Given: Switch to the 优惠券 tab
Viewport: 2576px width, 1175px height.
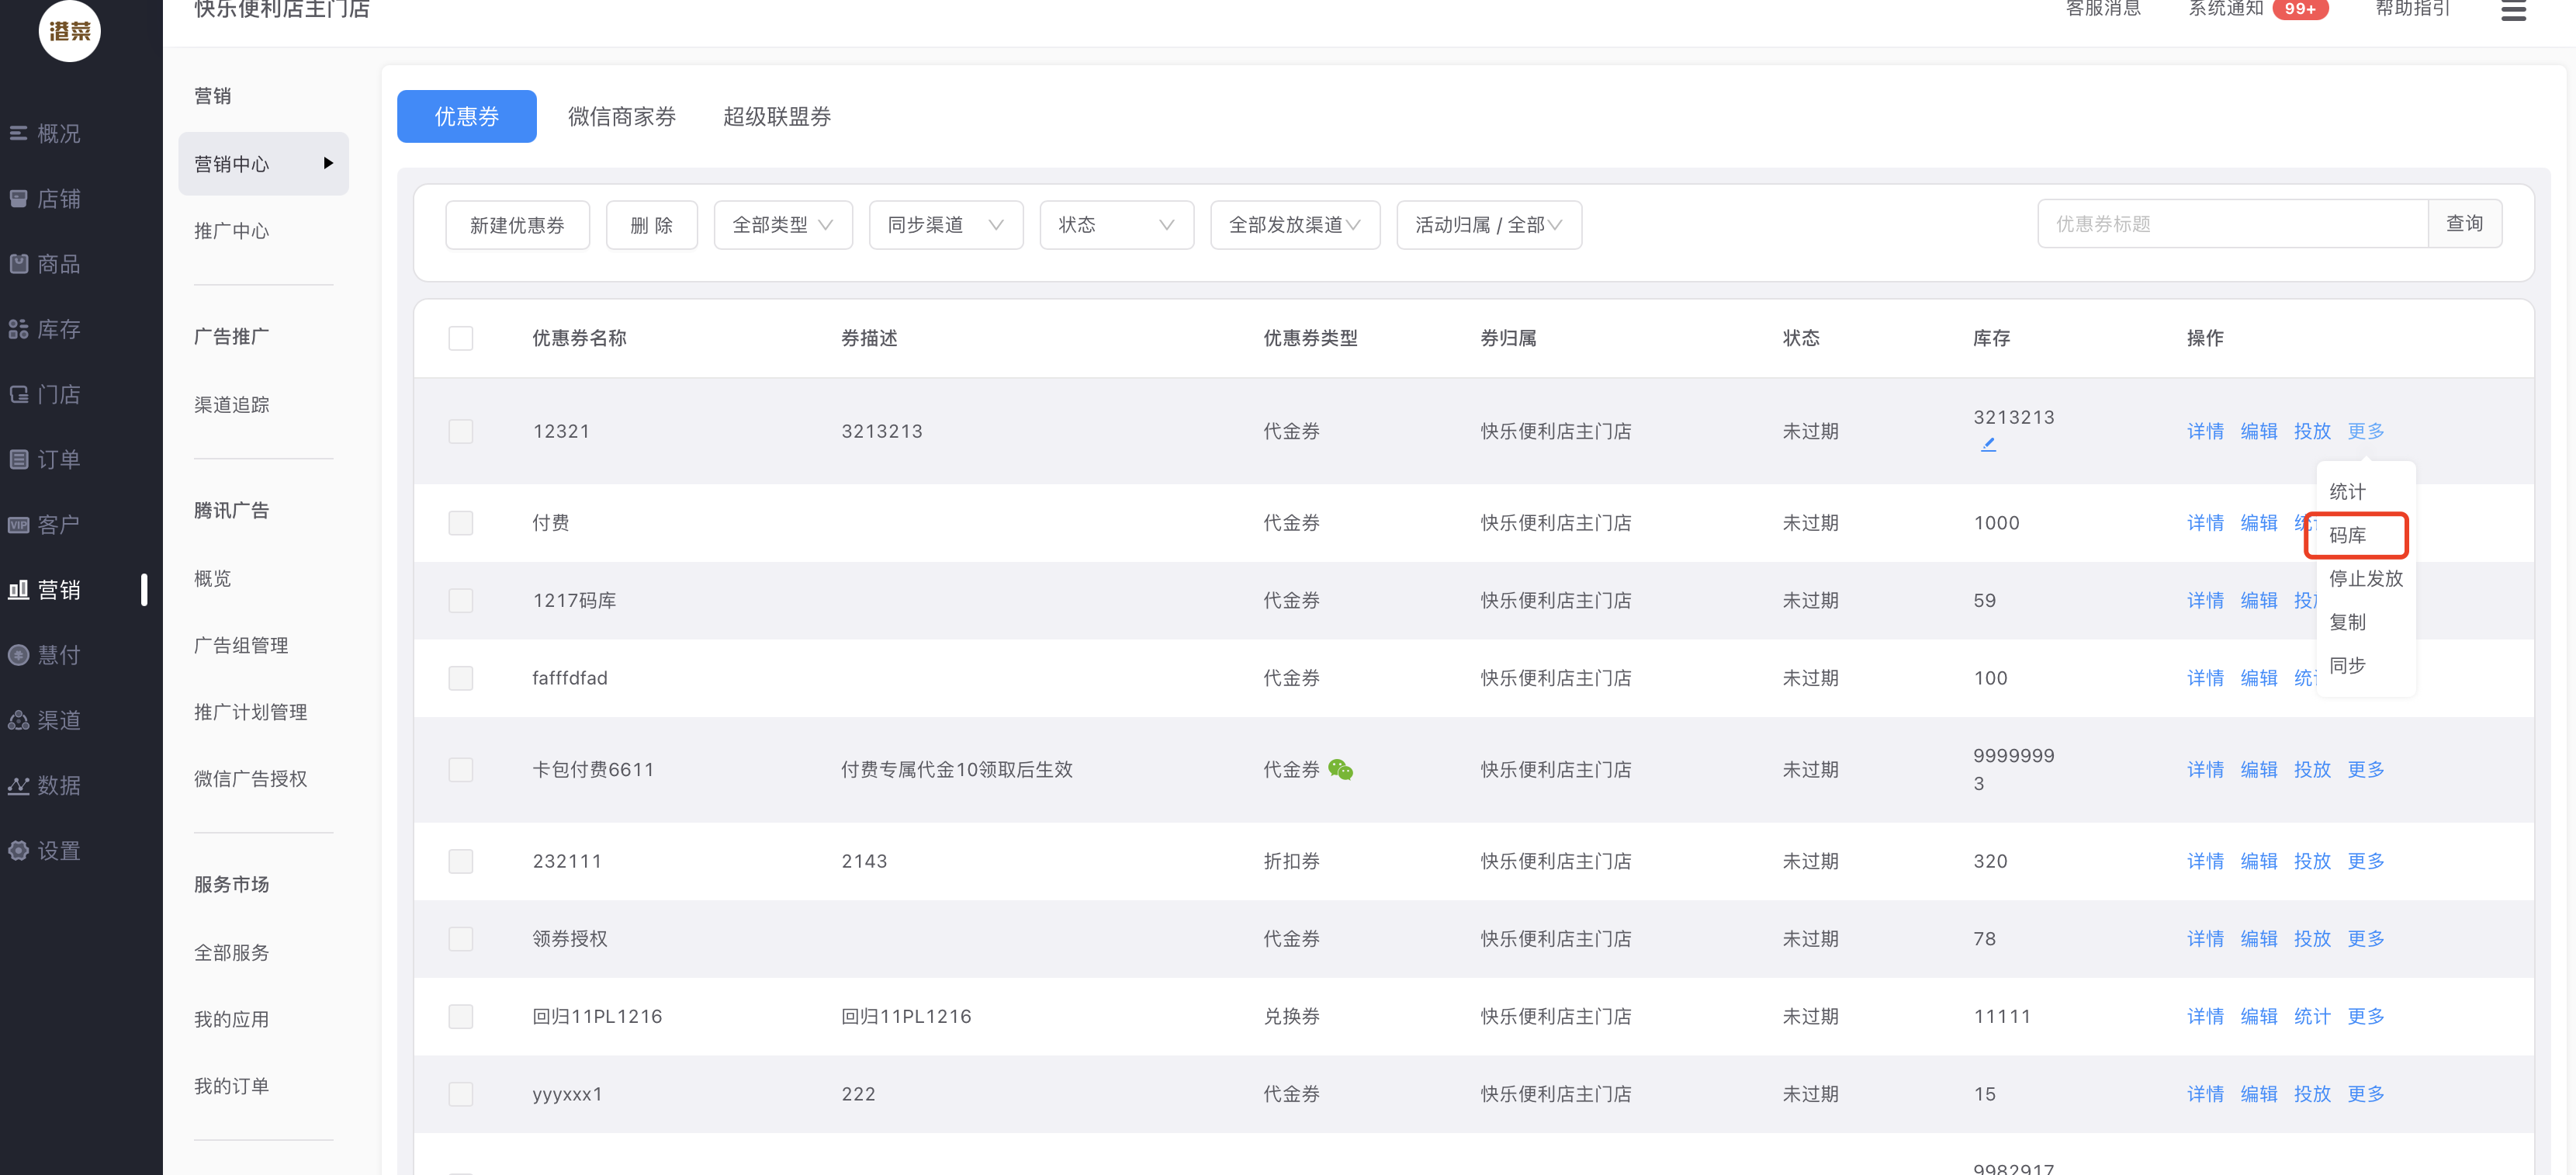Looking at the screenshot, I should point(466,117).
